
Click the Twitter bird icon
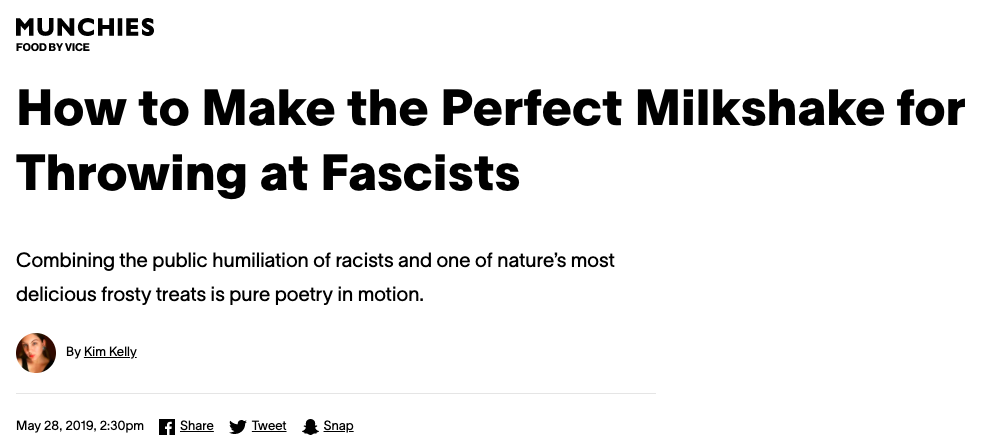(x=237, y=426)
